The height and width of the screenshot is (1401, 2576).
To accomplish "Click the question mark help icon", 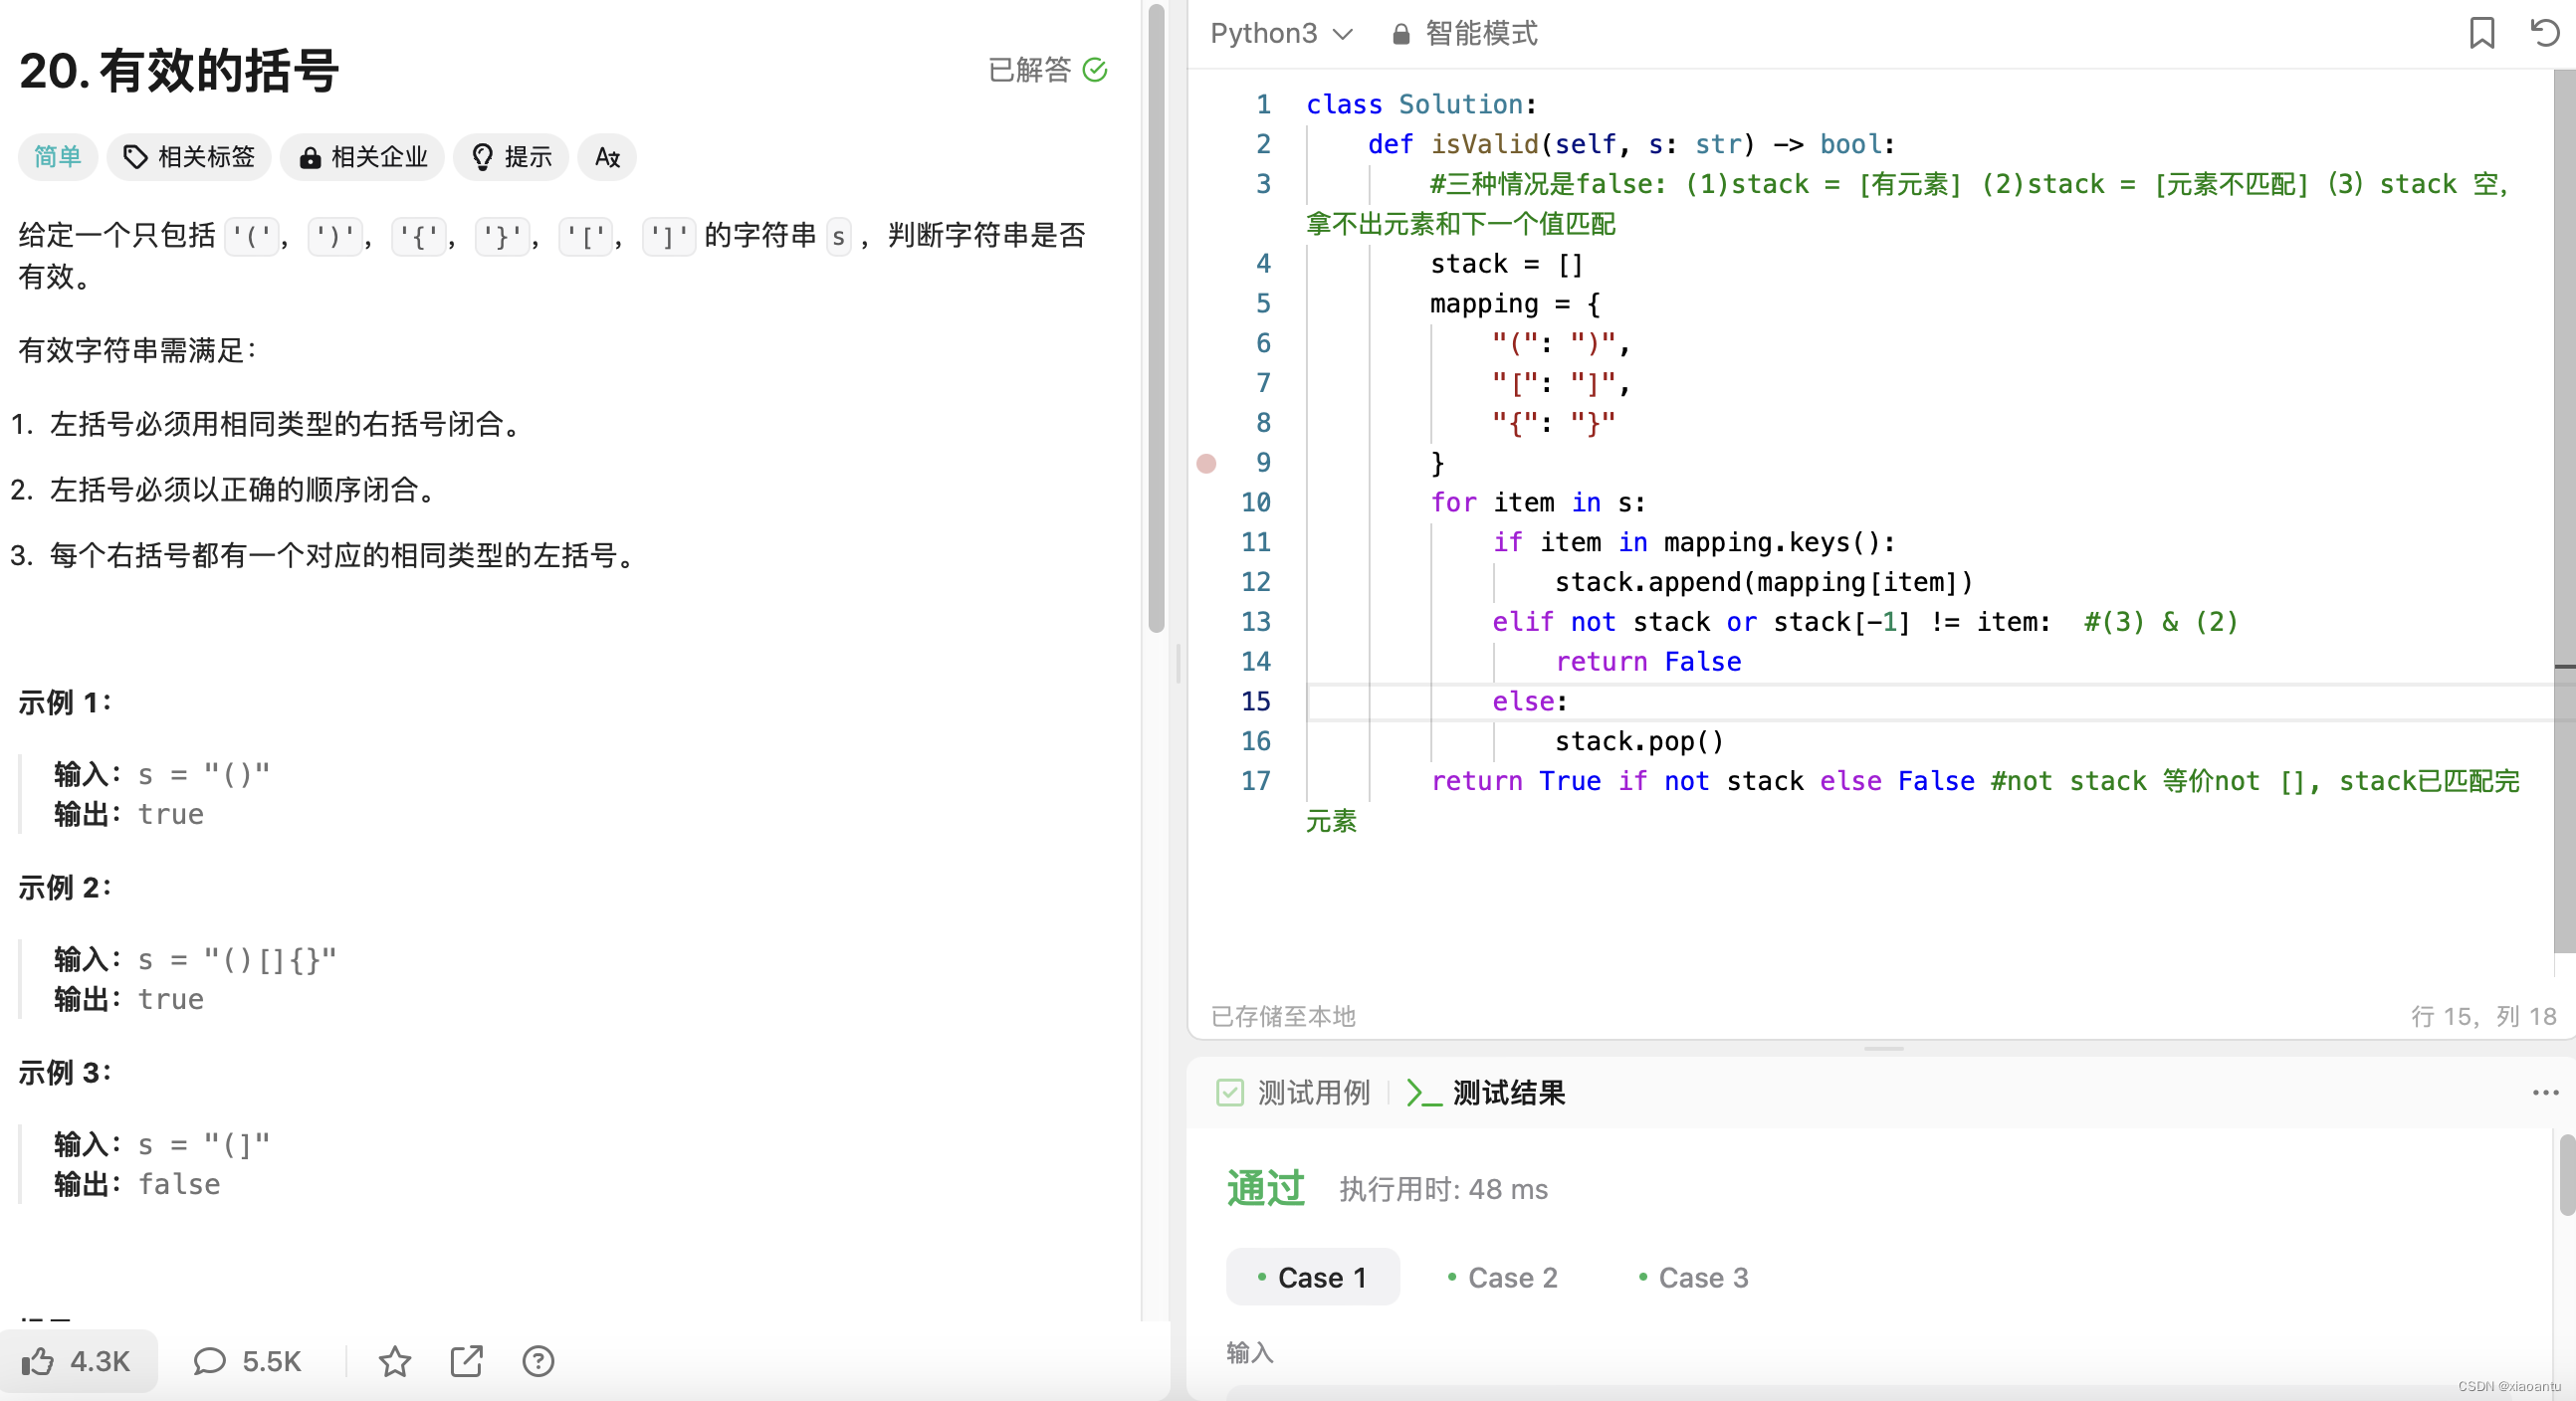I will [x=538, y=1361].
